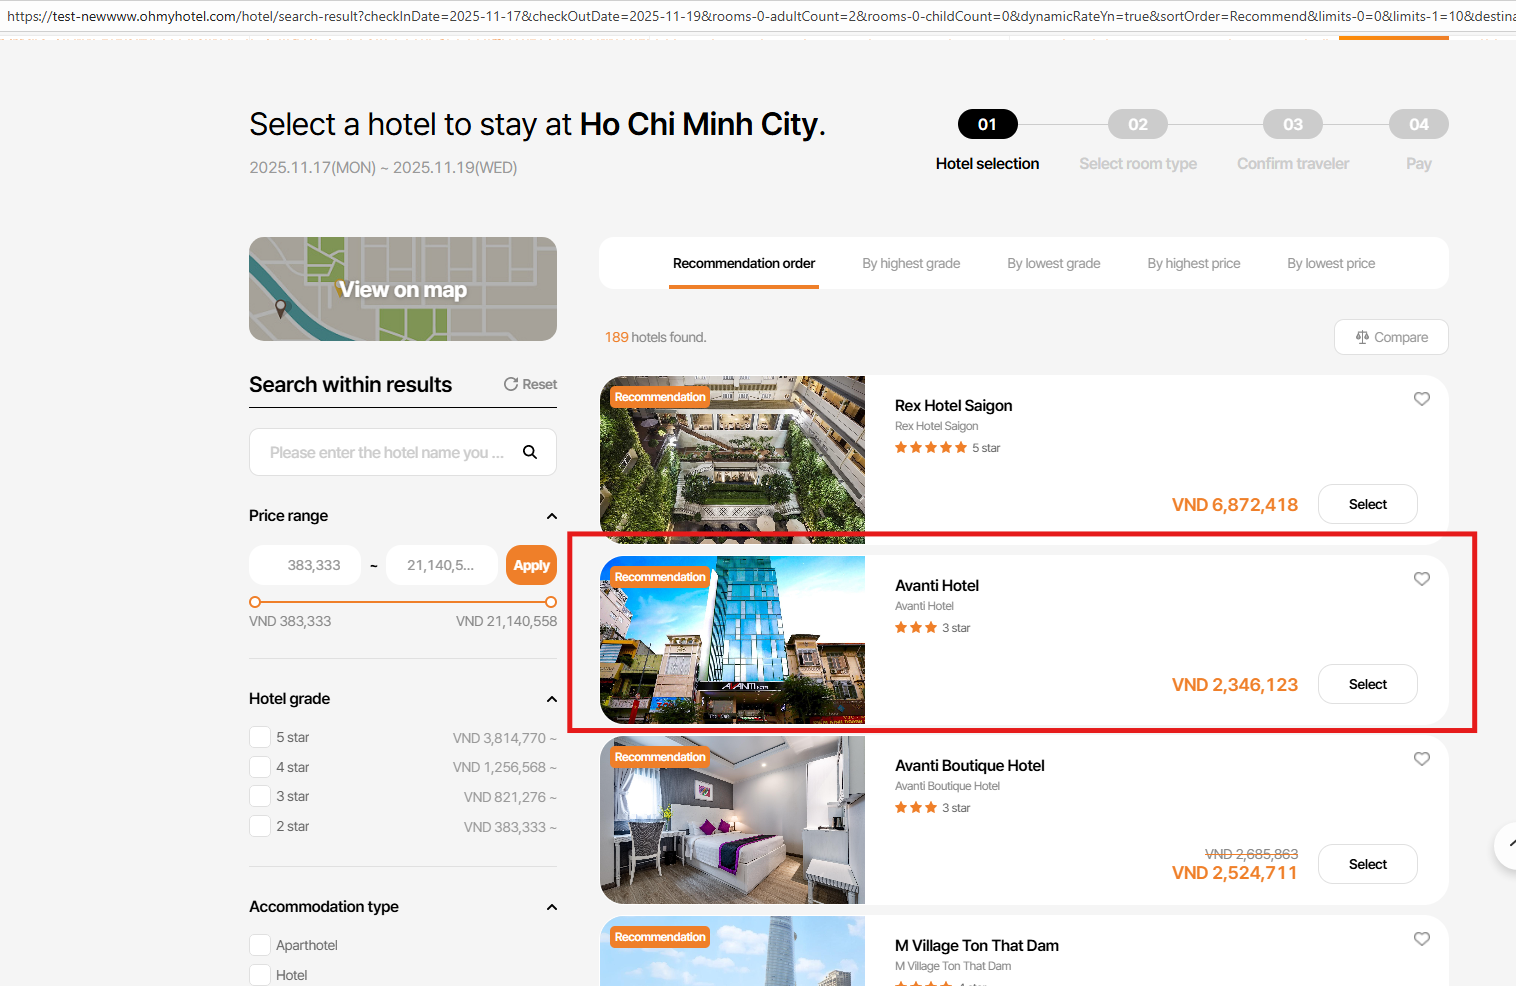Sort hotels By highest price
This screenshot has height=986, width=1516.
[x=1193, y=264]
